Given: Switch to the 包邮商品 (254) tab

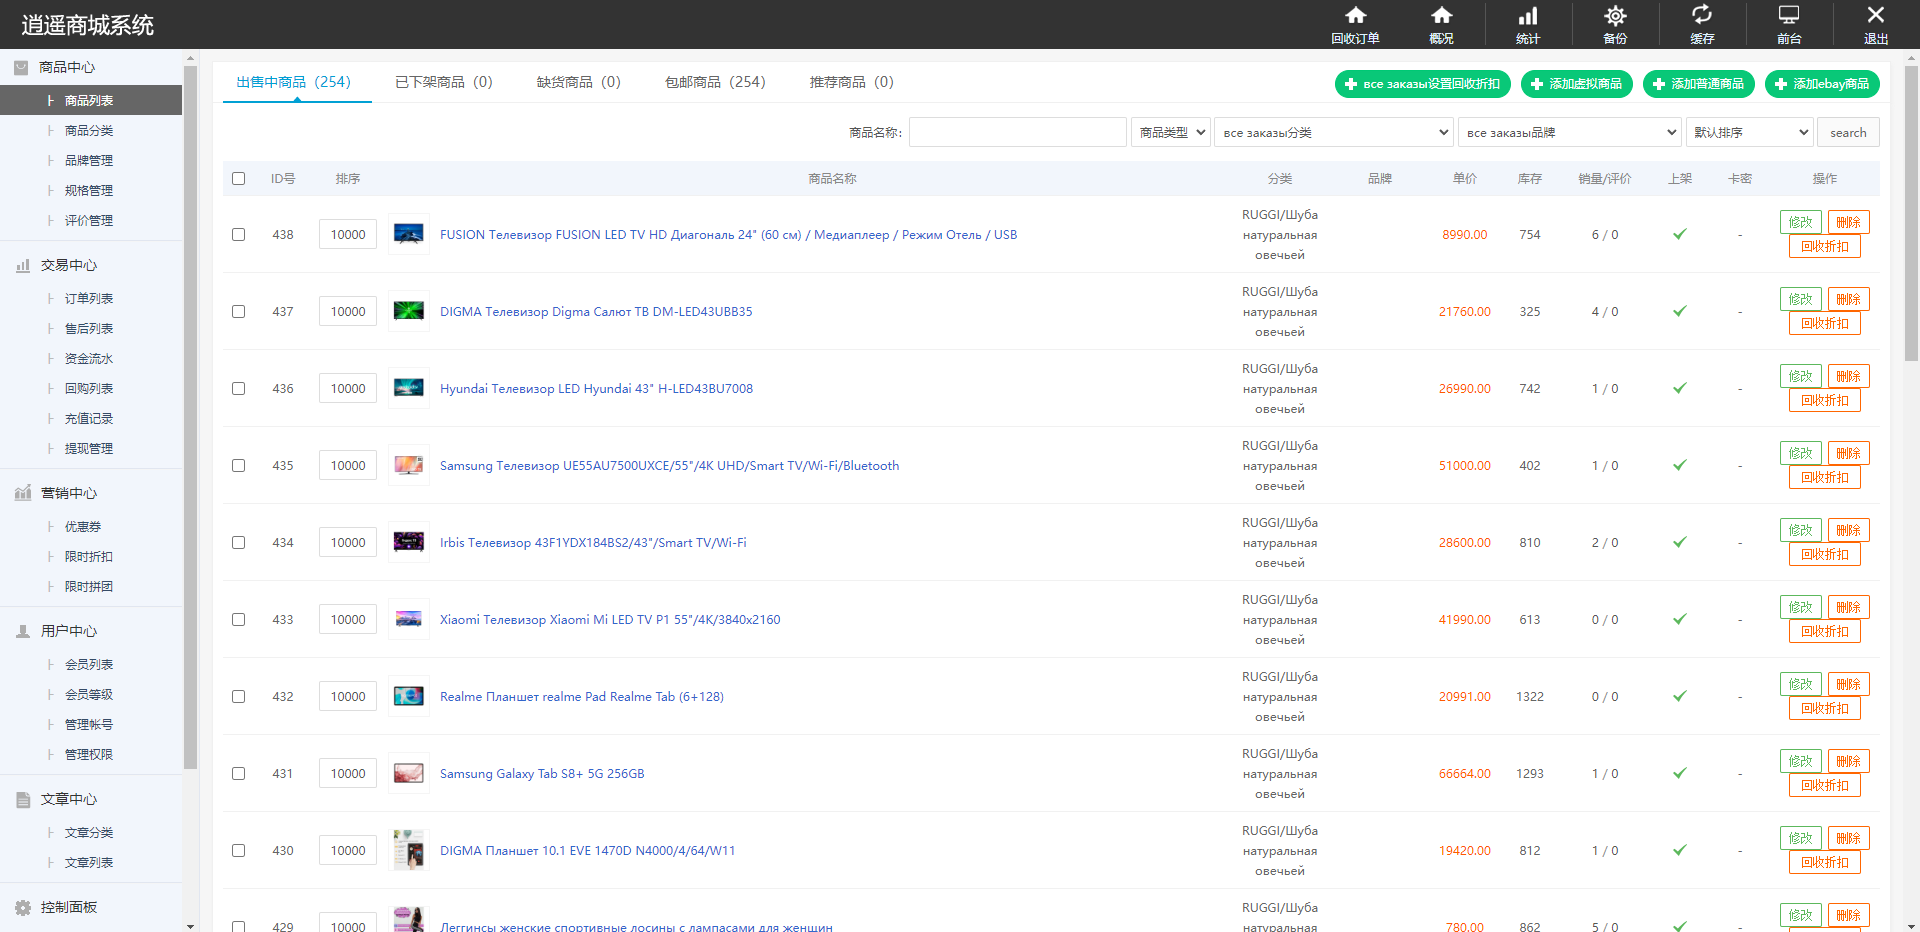Looking at the screenshot, I should click(x=715, y=82).
